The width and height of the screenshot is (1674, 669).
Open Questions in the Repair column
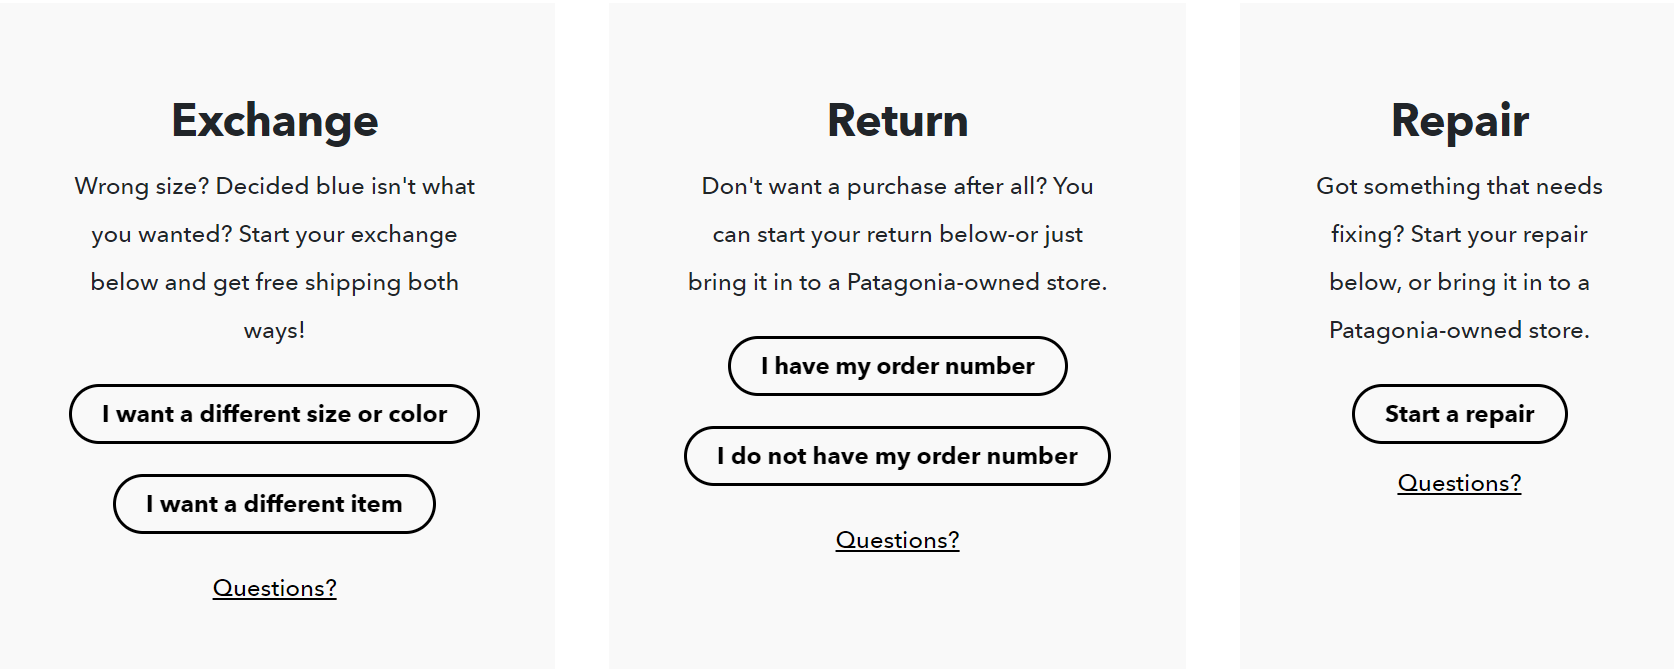point(1459,483)
